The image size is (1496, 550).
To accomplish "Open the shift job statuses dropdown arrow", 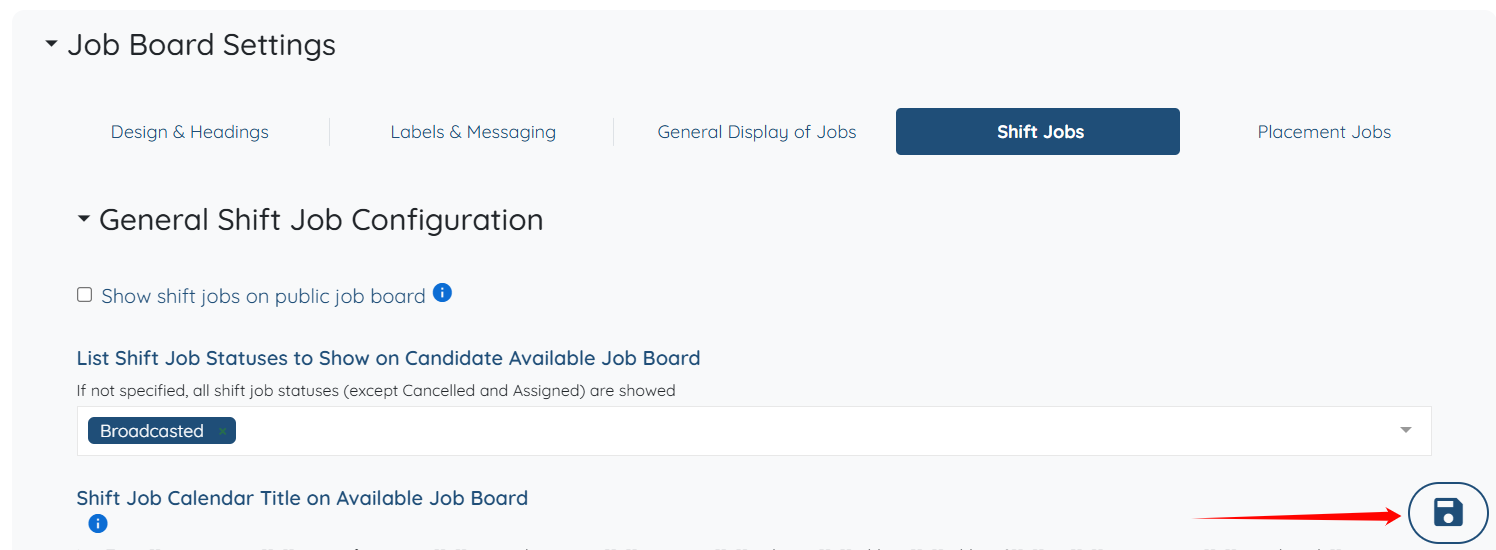I will tap(1405, 431).
